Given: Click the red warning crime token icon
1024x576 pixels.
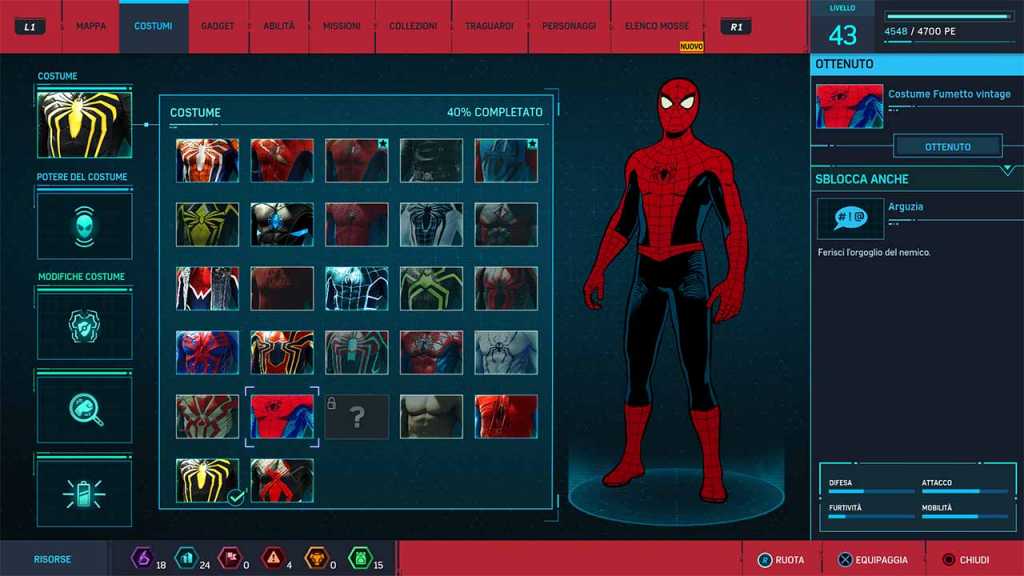Looking at the screenshot, I should point(273,558).
